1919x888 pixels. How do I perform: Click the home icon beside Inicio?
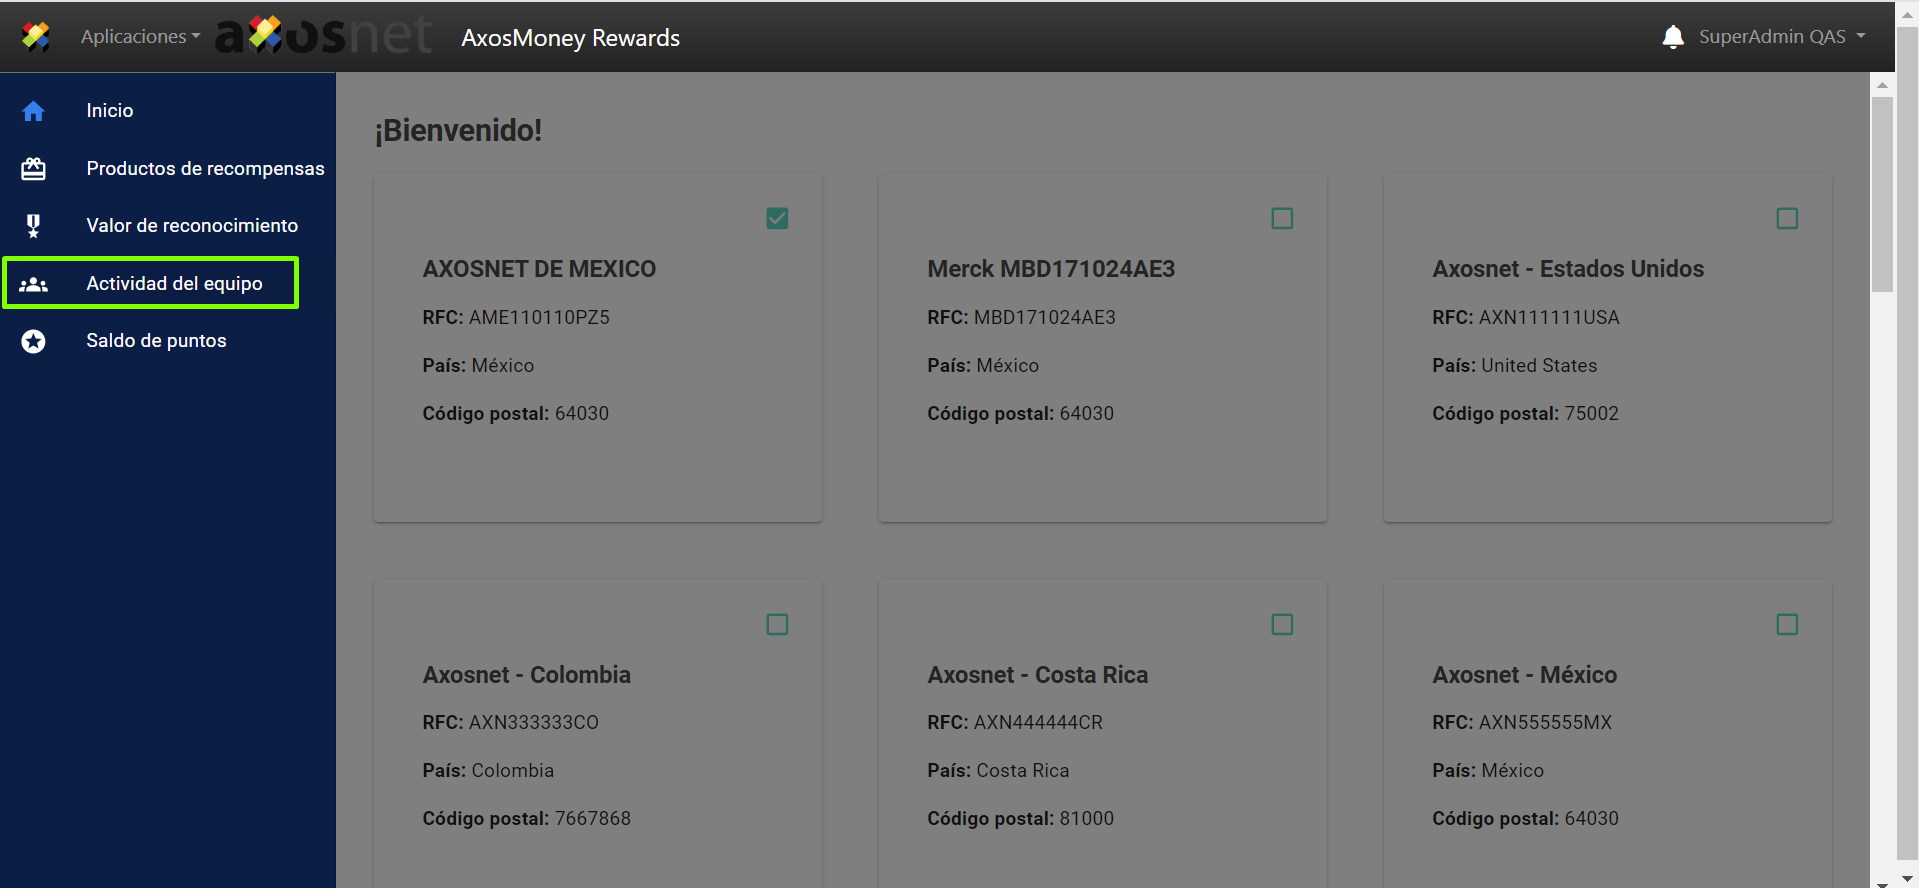33,111
